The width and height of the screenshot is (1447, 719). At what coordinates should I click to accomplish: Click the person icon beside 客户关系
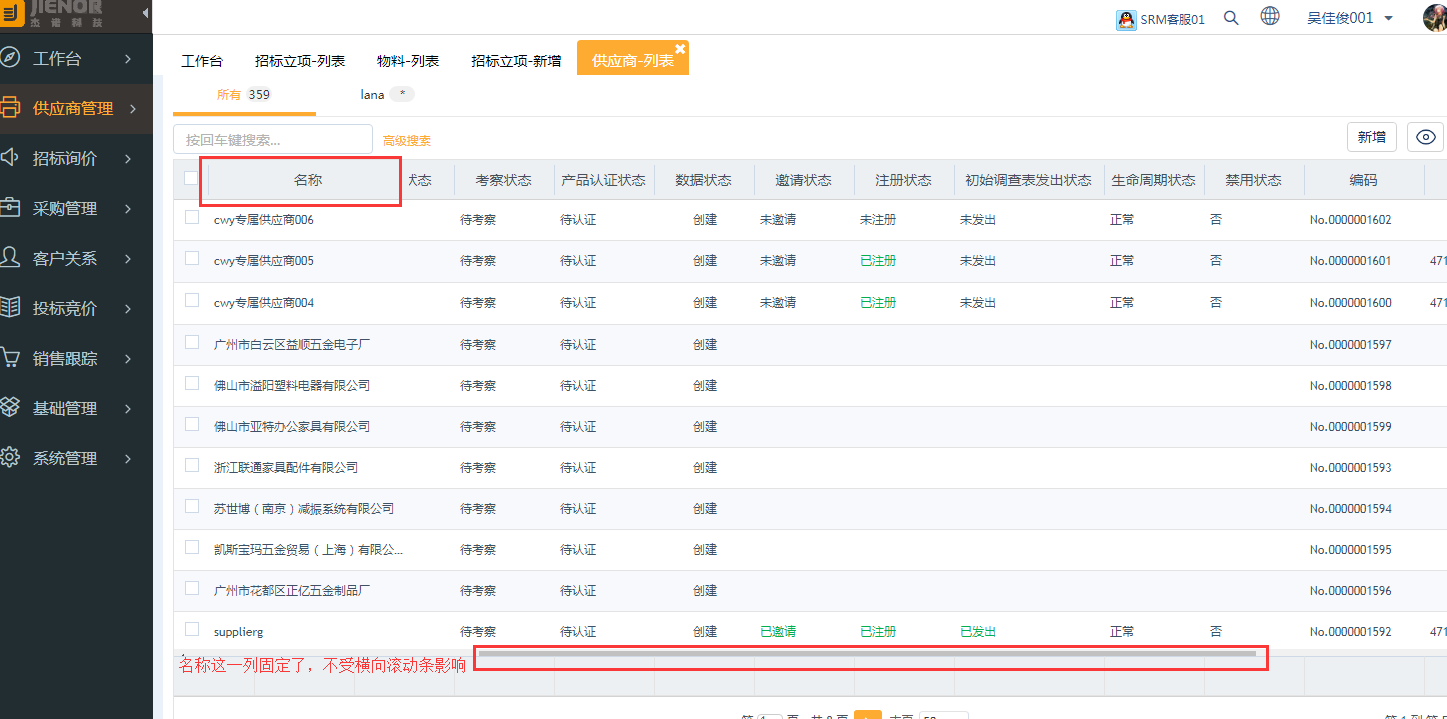coord(9,258)
